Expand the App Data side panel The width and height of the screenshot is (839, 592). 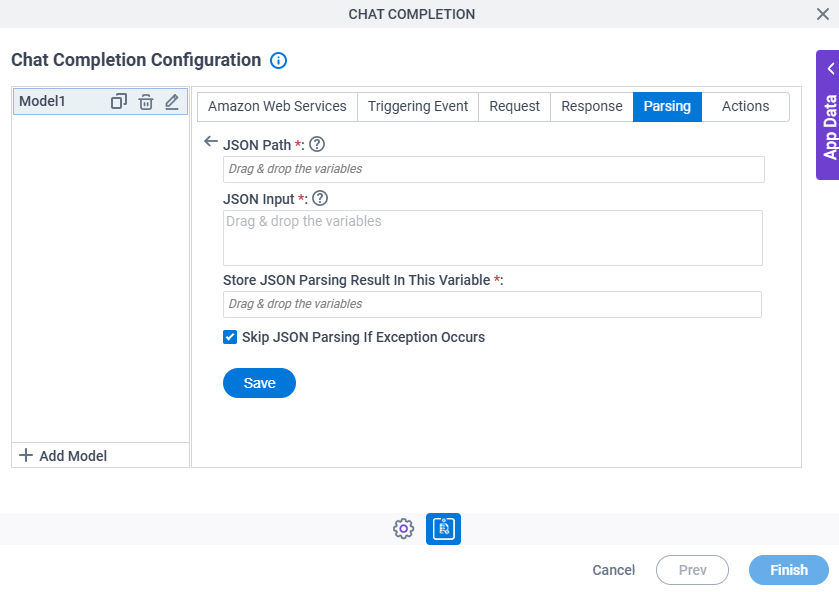828,115
